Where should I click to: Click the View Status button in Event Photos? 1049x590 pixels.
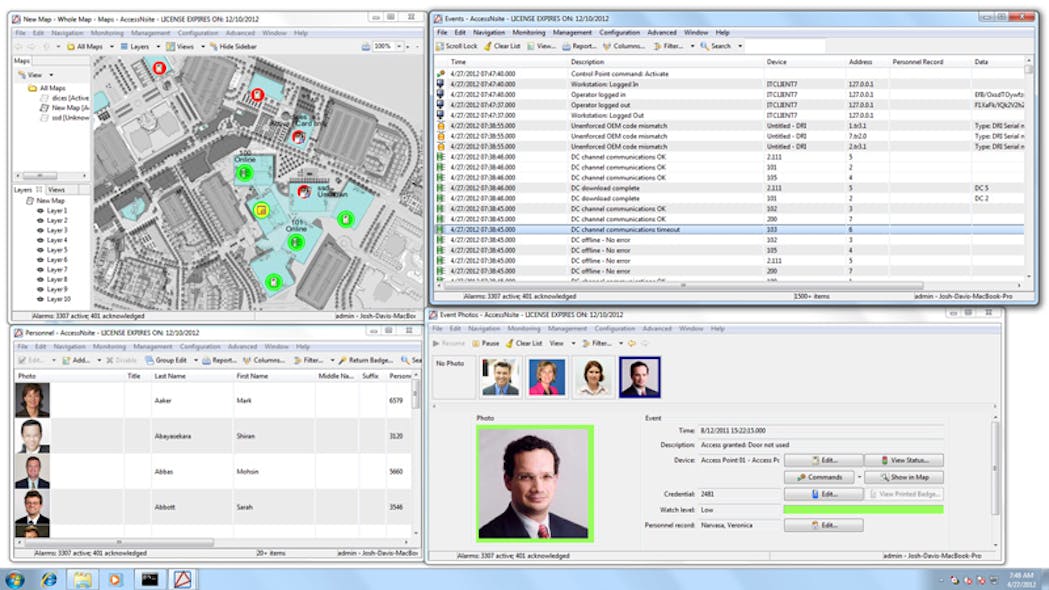(905, 460)
